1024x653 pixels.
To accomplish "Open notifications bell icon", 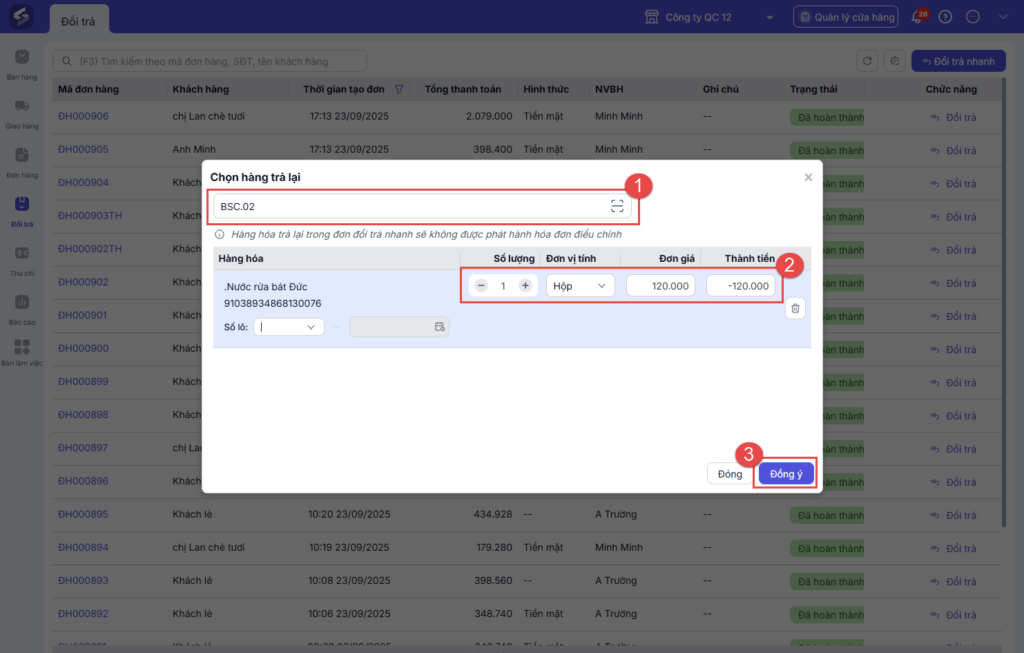I will (918, 17).
